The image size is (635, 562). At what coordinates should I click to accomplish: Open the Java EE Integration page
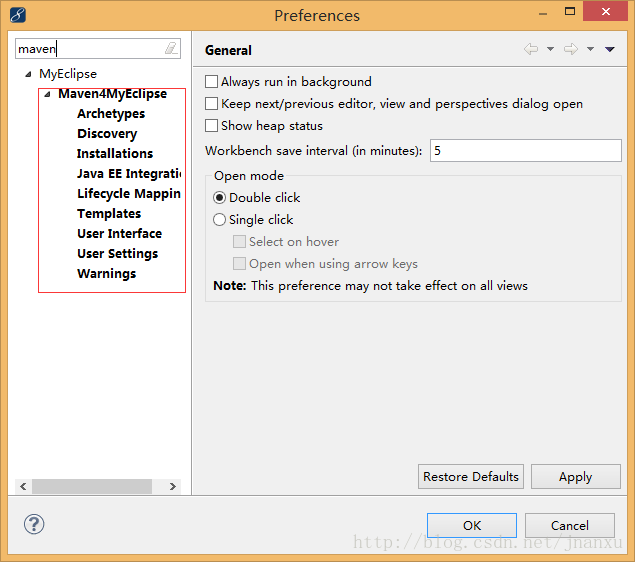point(129,173)
